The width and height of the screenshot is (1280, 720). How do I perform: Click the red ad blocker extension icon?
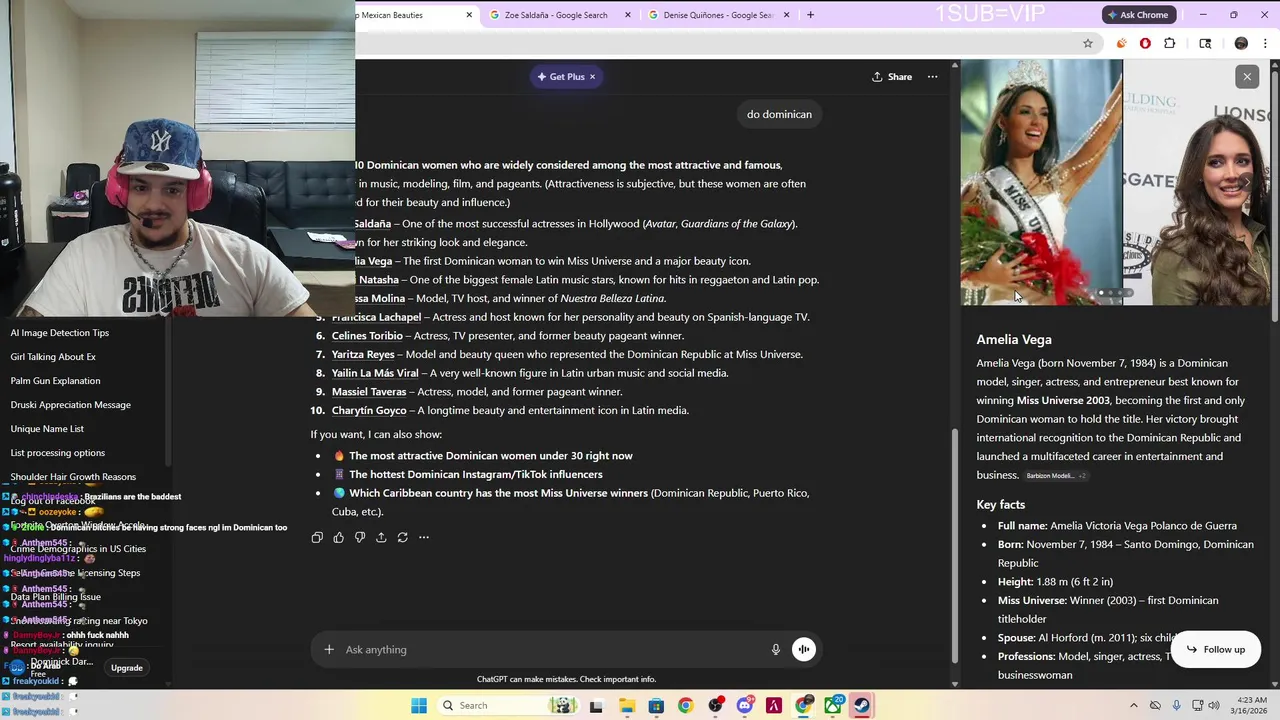click(x=1145, y=43)
